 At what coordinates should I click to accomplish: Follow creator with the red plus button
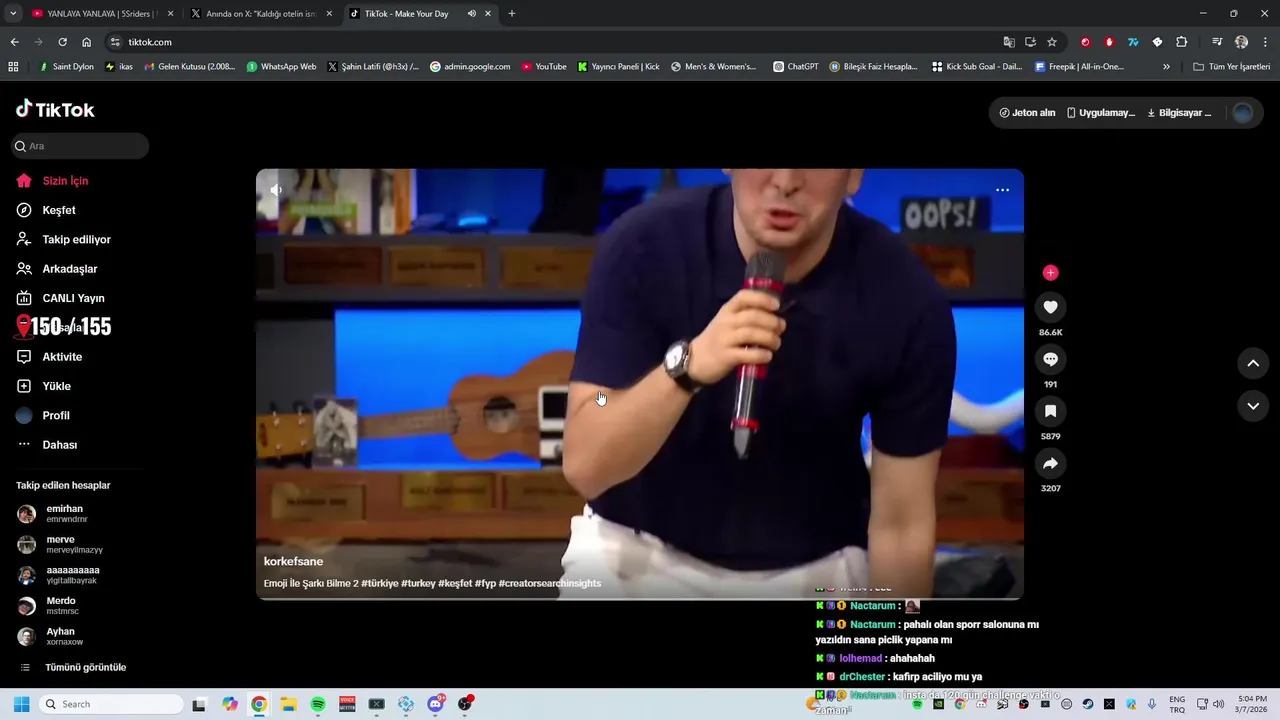point(1050,272)
